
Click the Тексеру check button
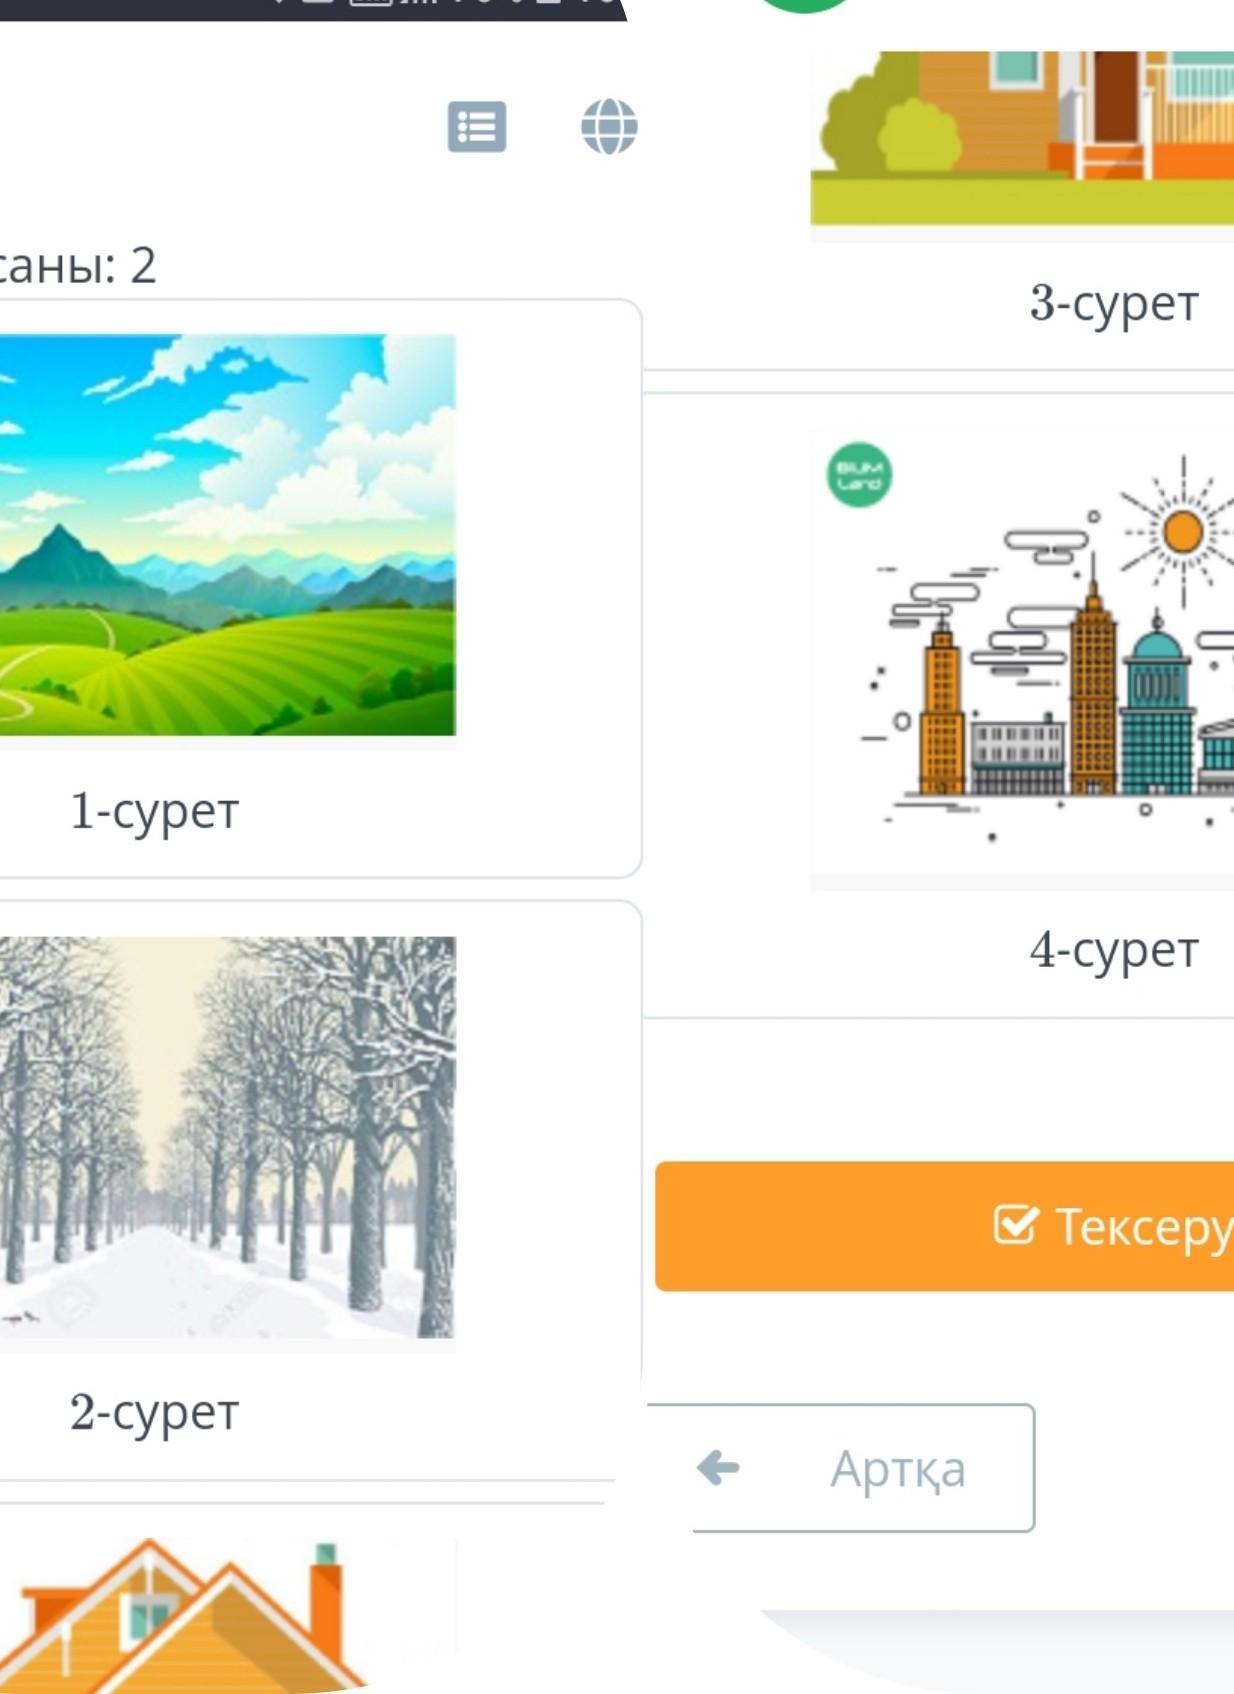tap(945, 1226)
